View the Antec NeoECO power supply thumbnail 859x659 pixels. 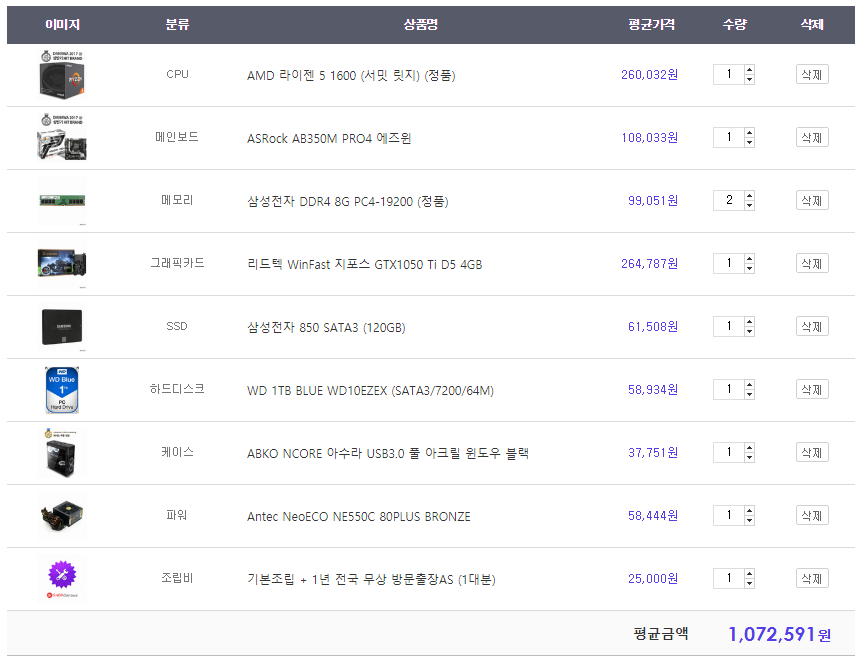coord(62,516)
